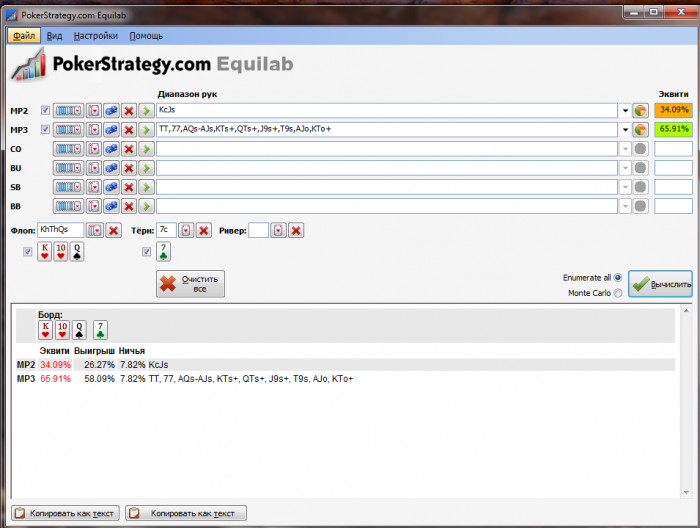Open the hand range selector for BB
This screenshot has width=700, height=528.
[x=68, y=206]
